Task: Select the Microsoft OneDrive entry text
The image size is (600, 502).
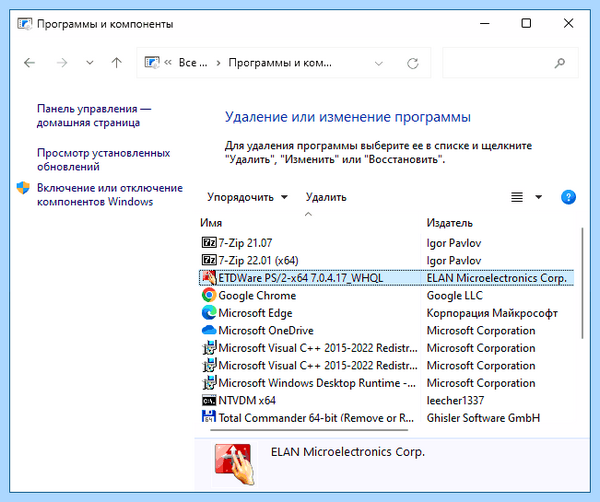Action: click(x=266, y=330)
